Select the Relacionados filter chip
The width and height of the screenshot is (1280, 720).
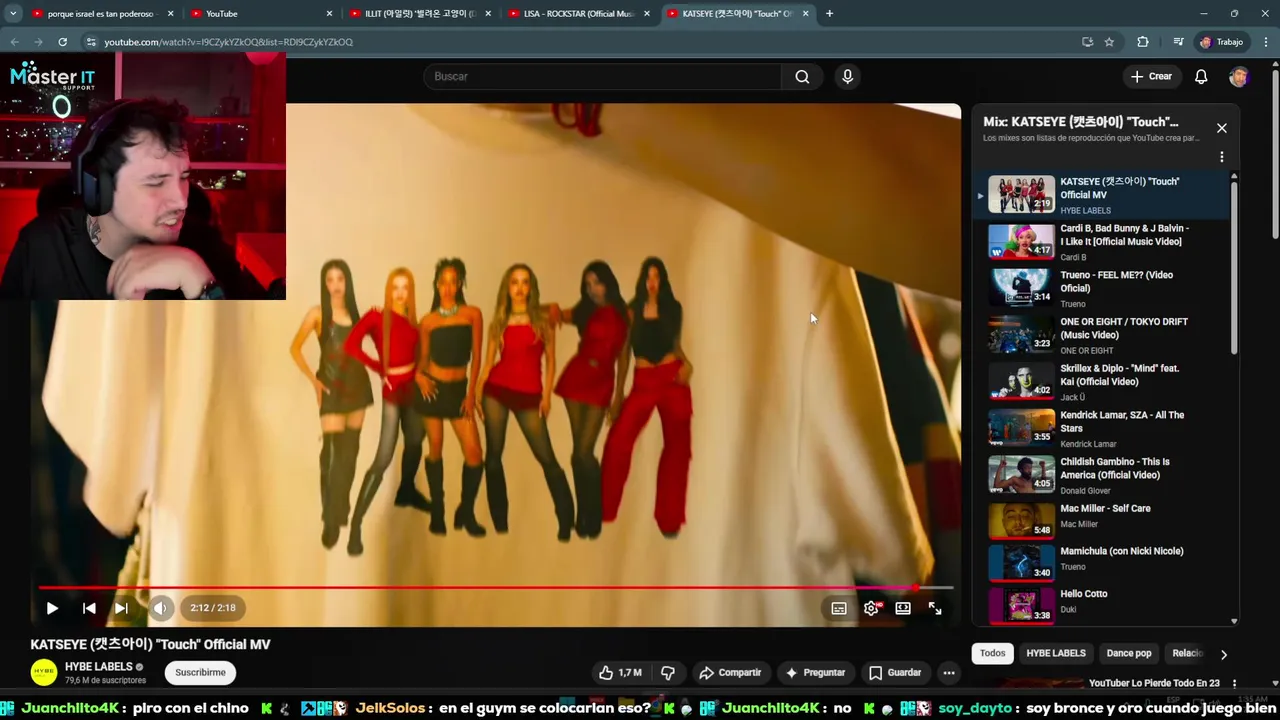1187,653
